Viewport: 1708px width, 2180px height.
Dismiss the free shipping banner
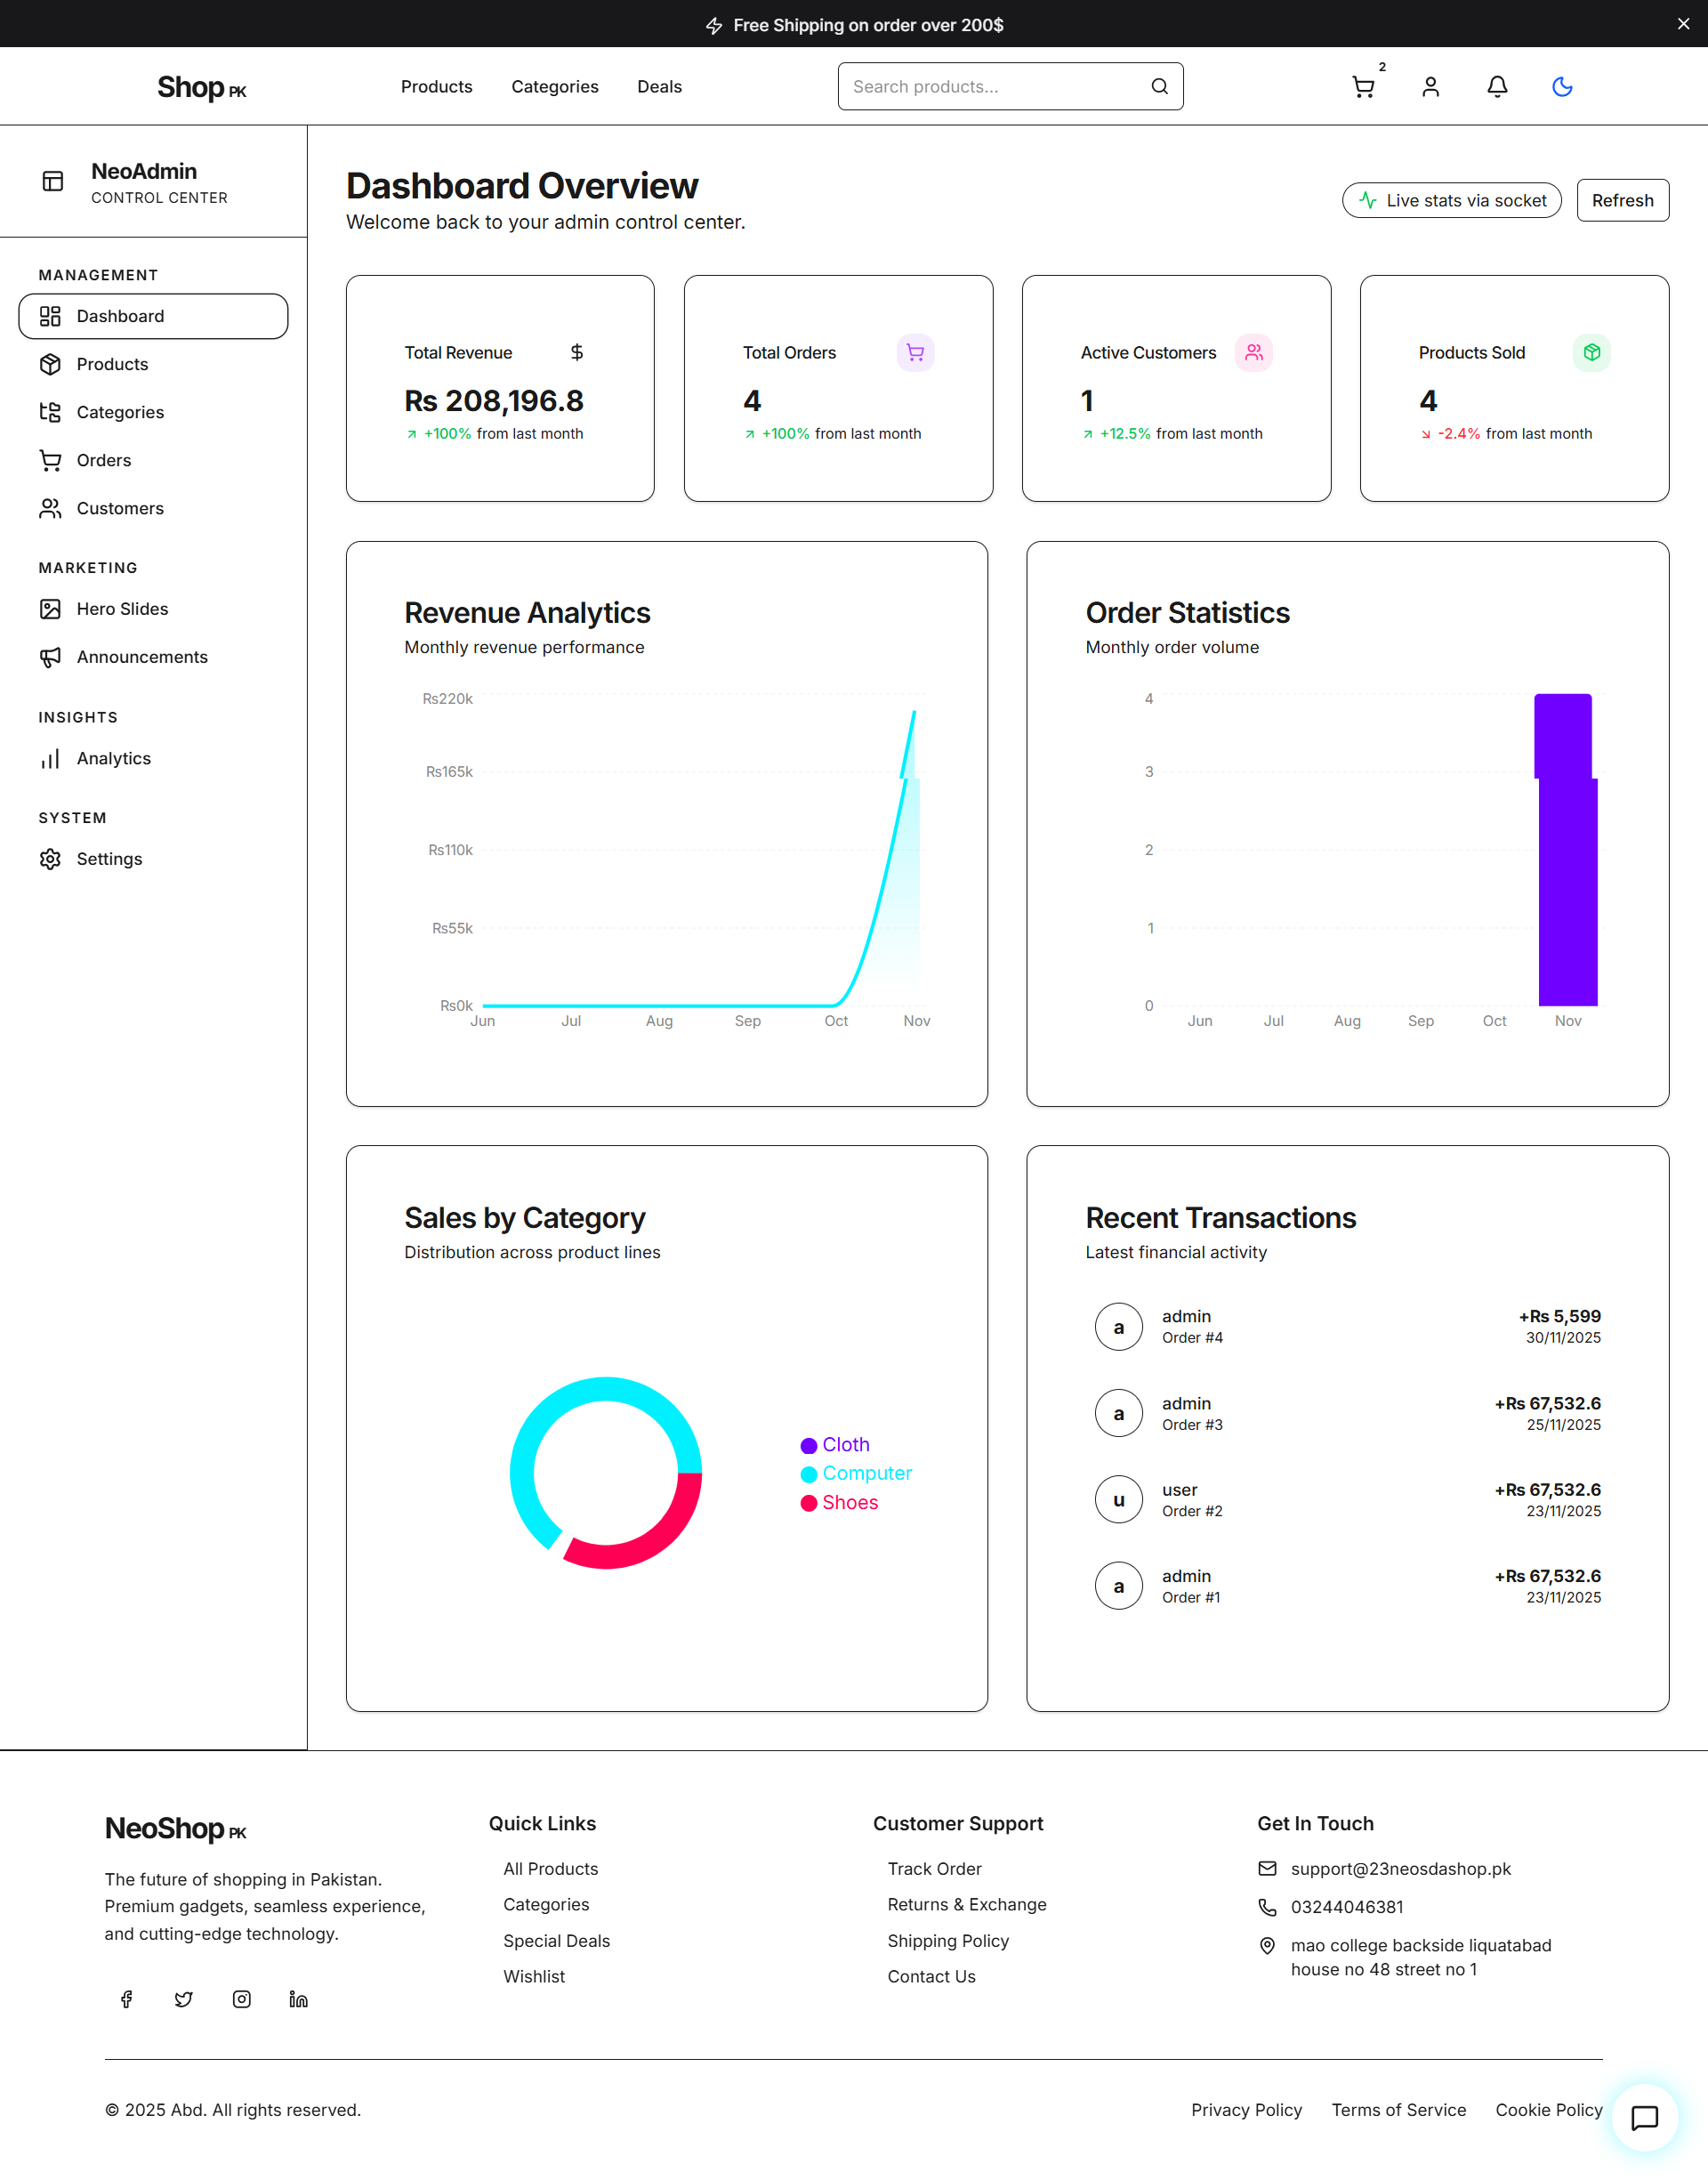1685,23
